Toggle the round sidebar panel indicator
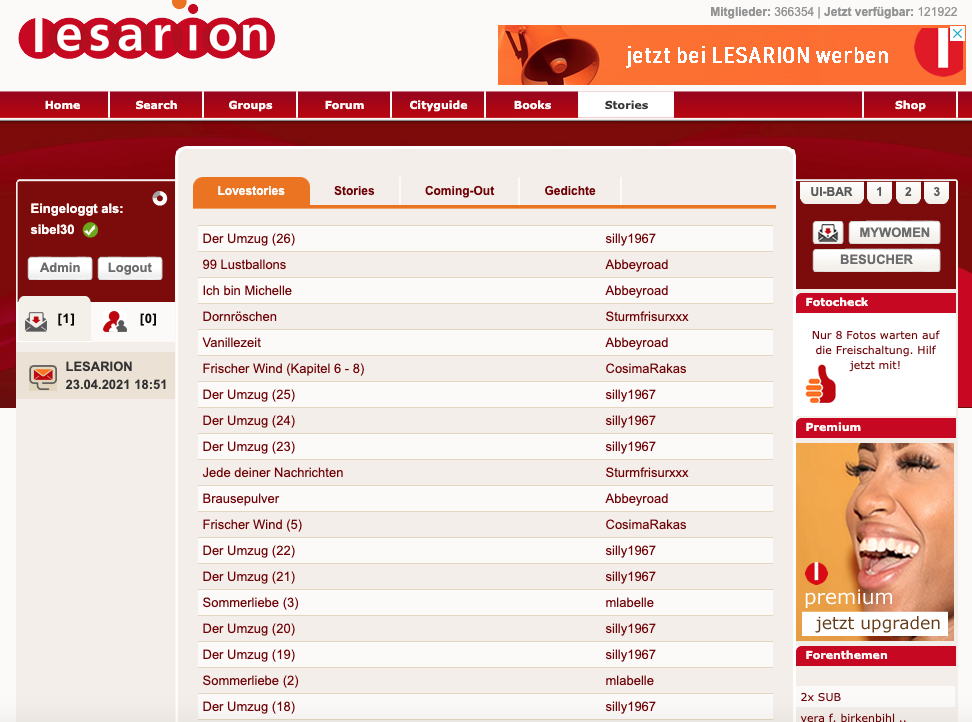 tap(159, 198)
